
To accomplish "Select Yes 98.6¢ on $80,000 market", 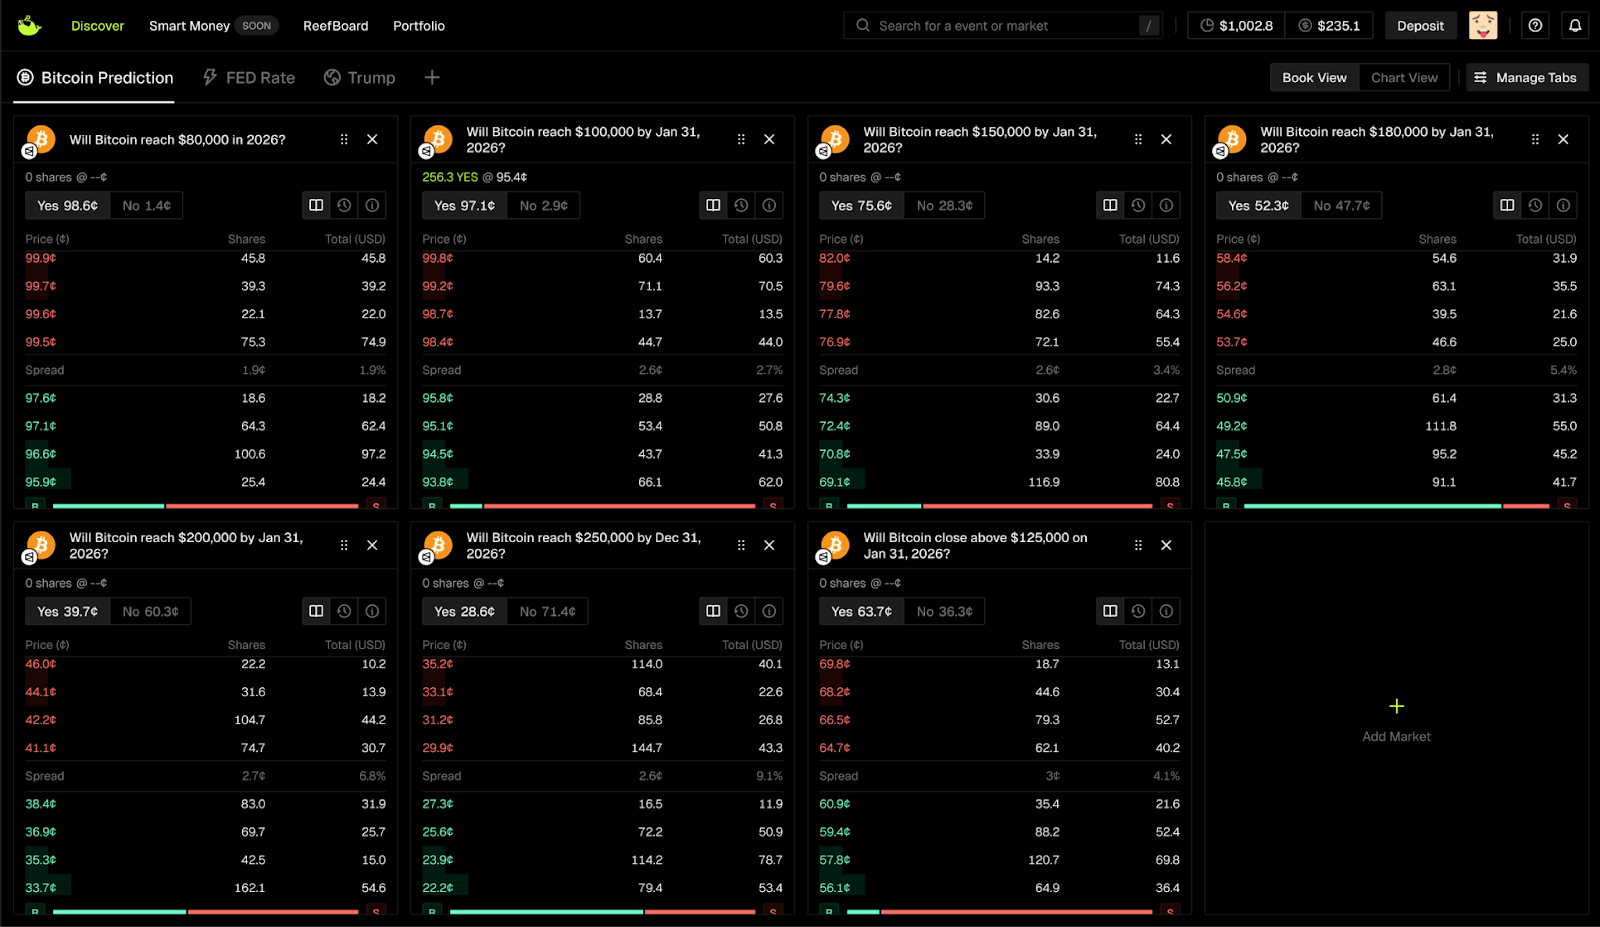I will pyautogui.click(x=68, y=206).
